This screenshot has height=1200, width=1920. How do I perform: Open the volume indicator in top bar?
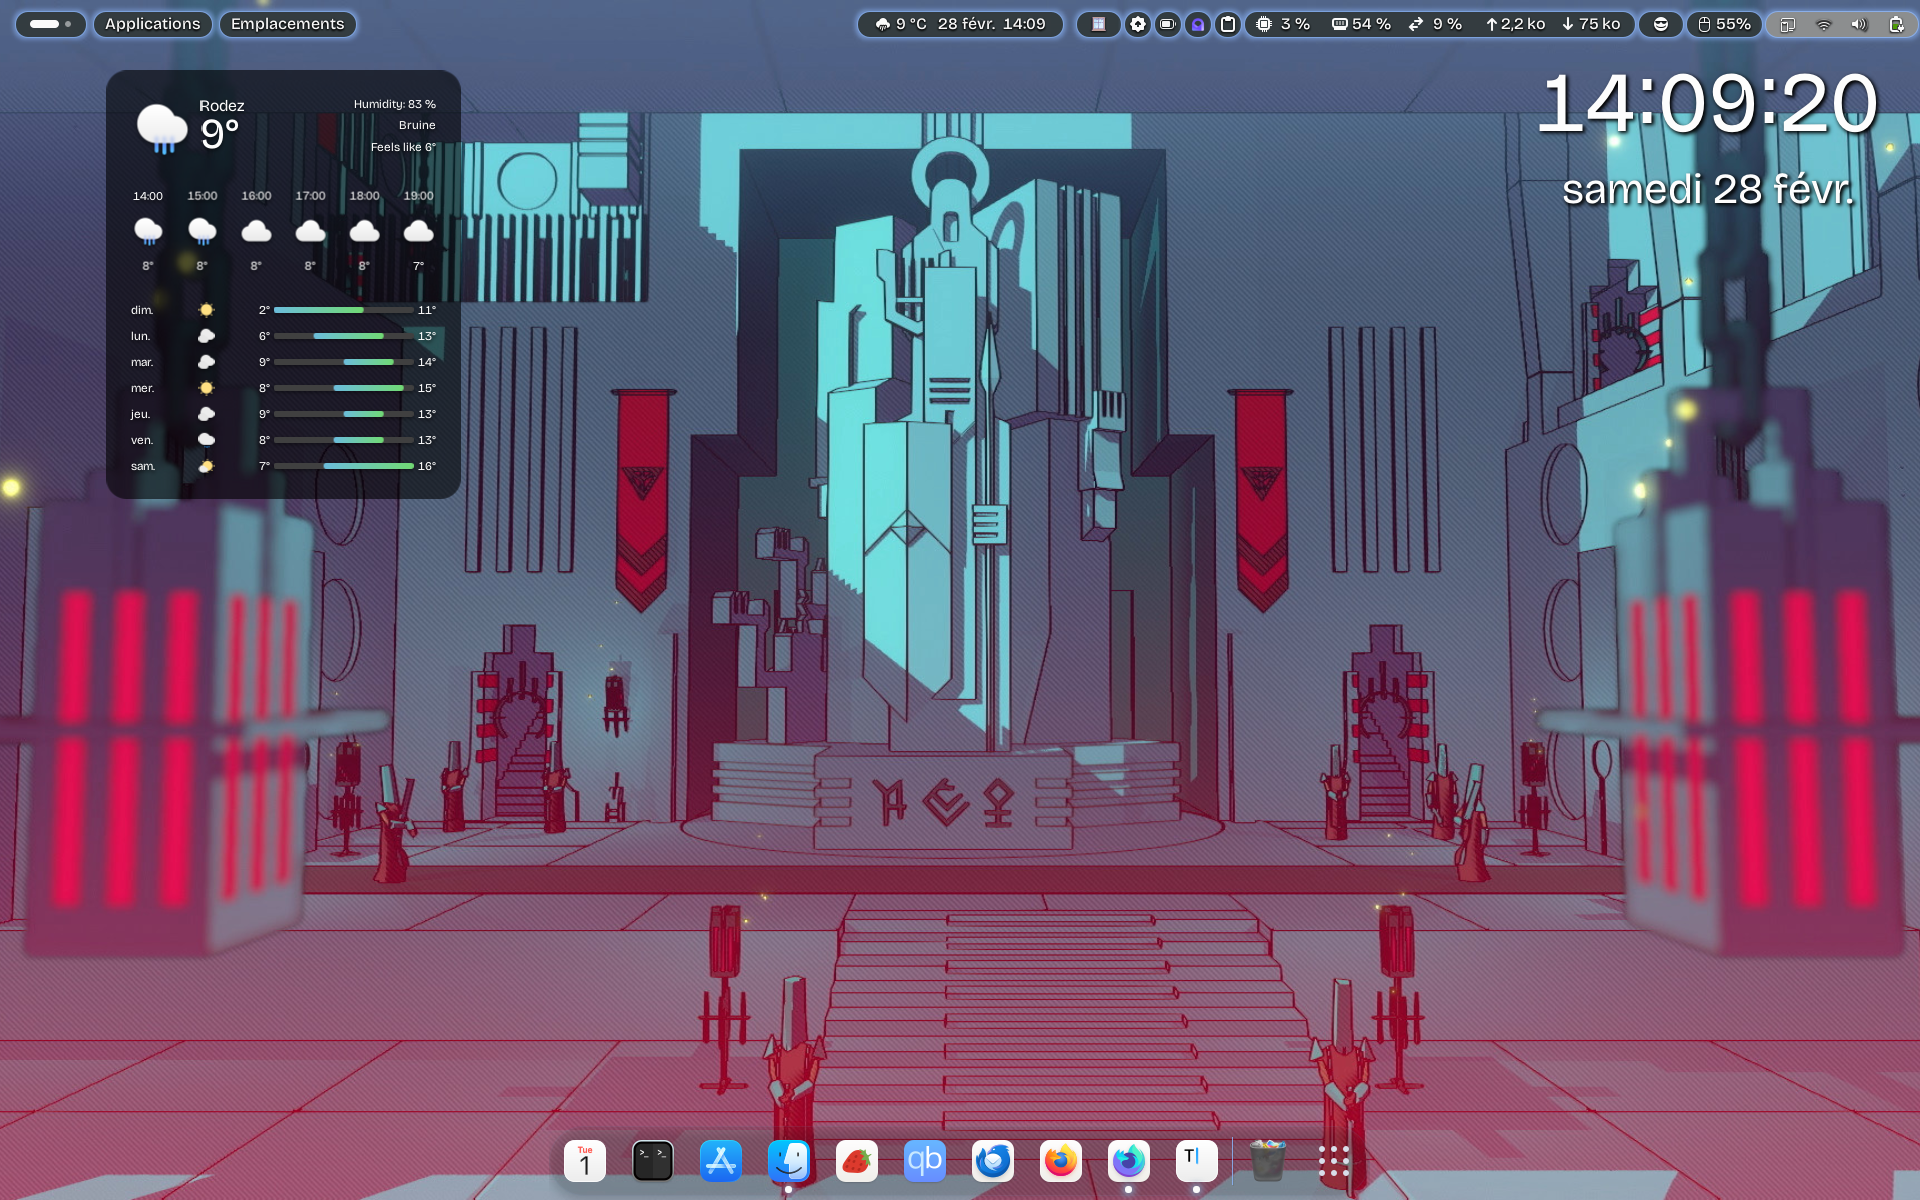click(x=1858, y=24)
